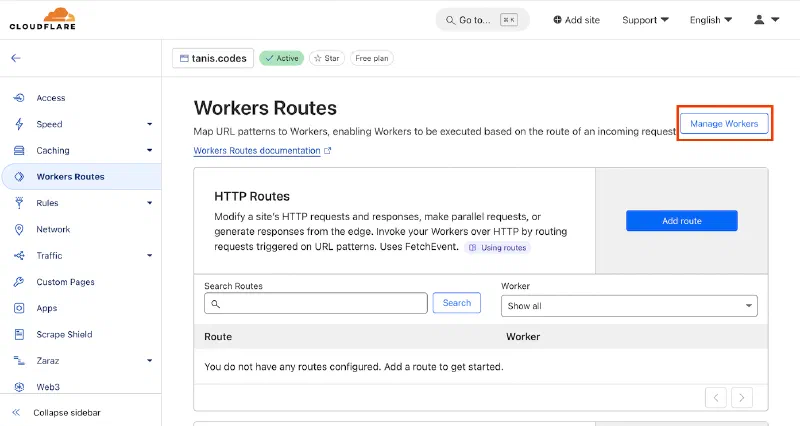Open Network in the sidebar
This screenshot has height=426, width=800.
[x=53, y=230]
